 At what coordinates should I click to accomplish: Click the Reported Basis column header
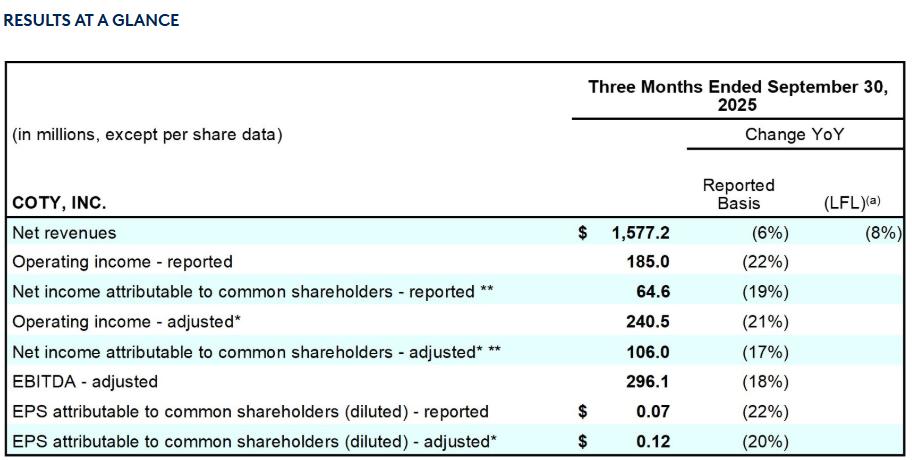(738, 194)
